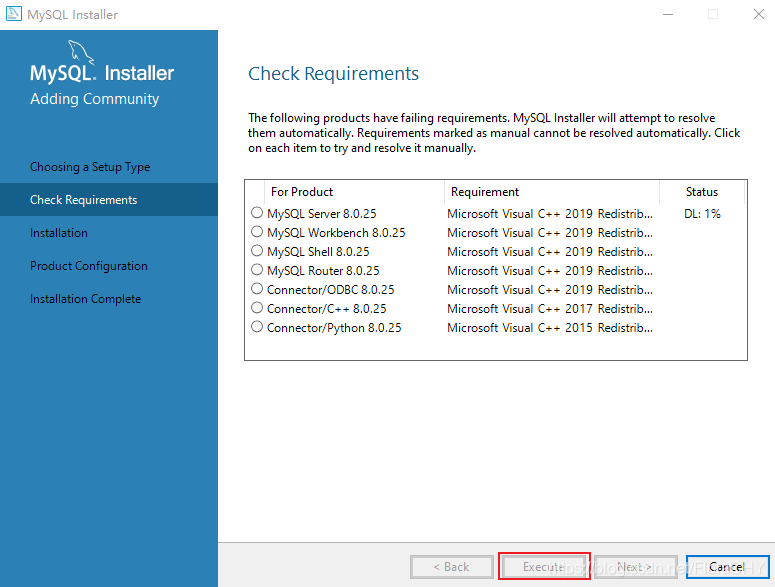Screen dimensions: 775x587
Task: Select the MySQL Server 8.0.25 radio button
Action: [x=257, y=213]
